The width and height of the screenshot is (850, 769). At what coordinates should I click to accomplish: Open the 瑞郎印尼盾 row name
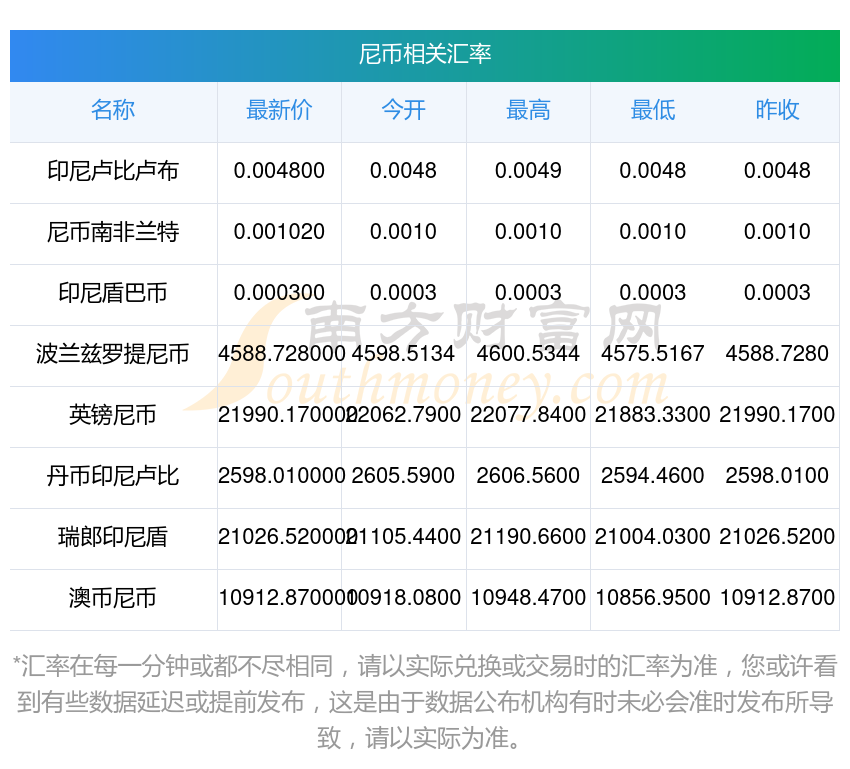[x=113, y=537]
